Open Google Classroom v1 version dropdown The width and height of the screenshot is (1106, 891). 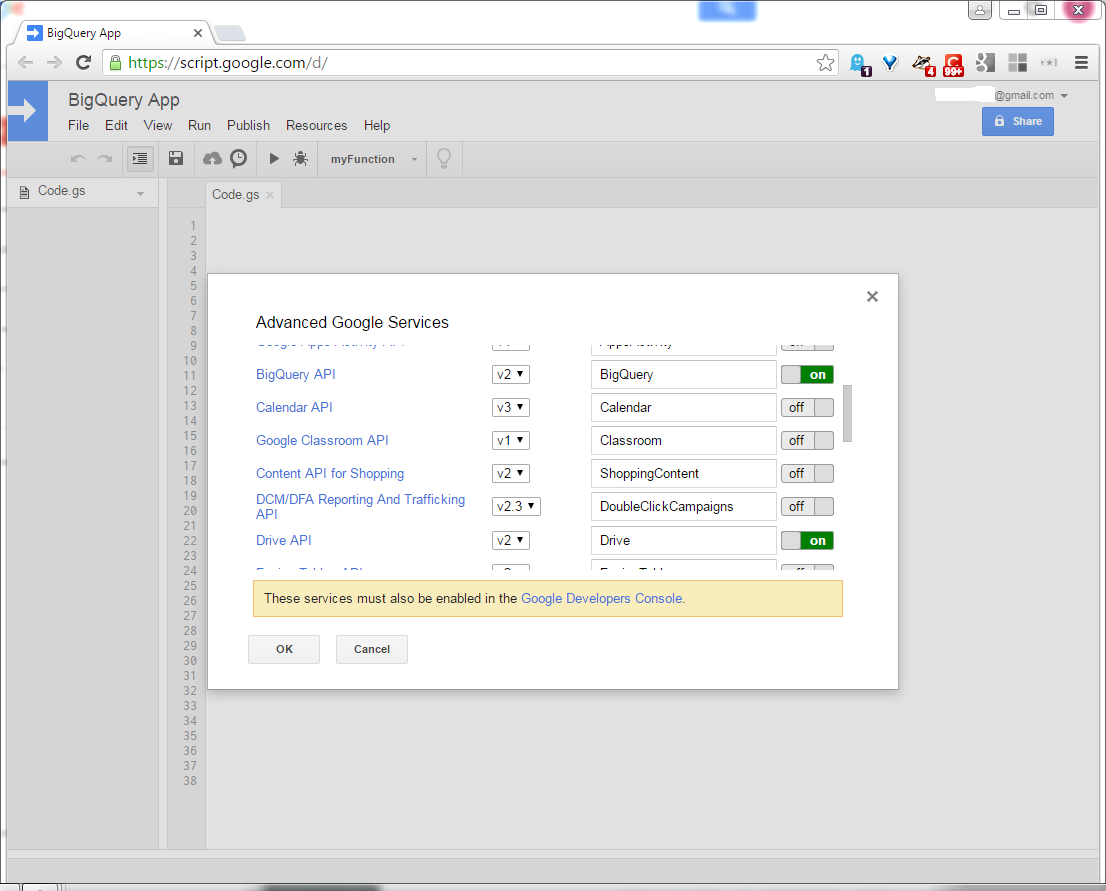[x=511, y=440]
